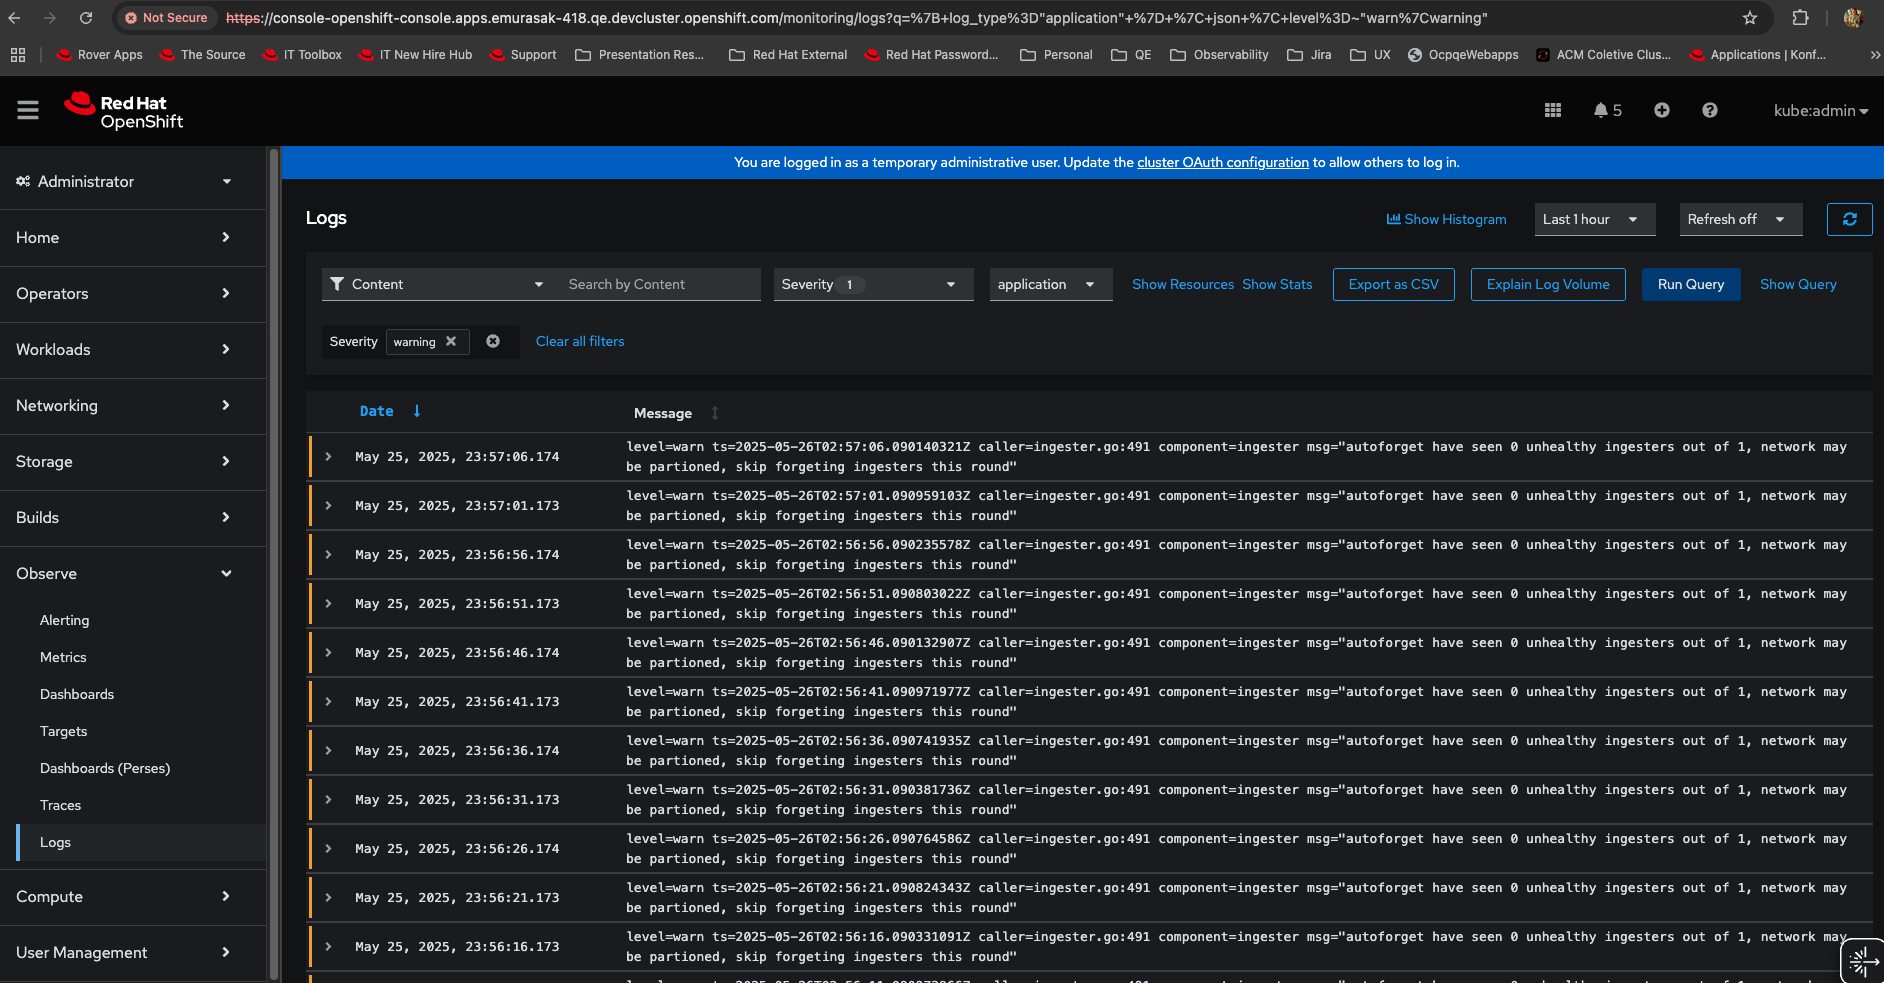Open Alerting under Observe menu
This screenshot has width=1884, height=983.
[x=64, y=620]
